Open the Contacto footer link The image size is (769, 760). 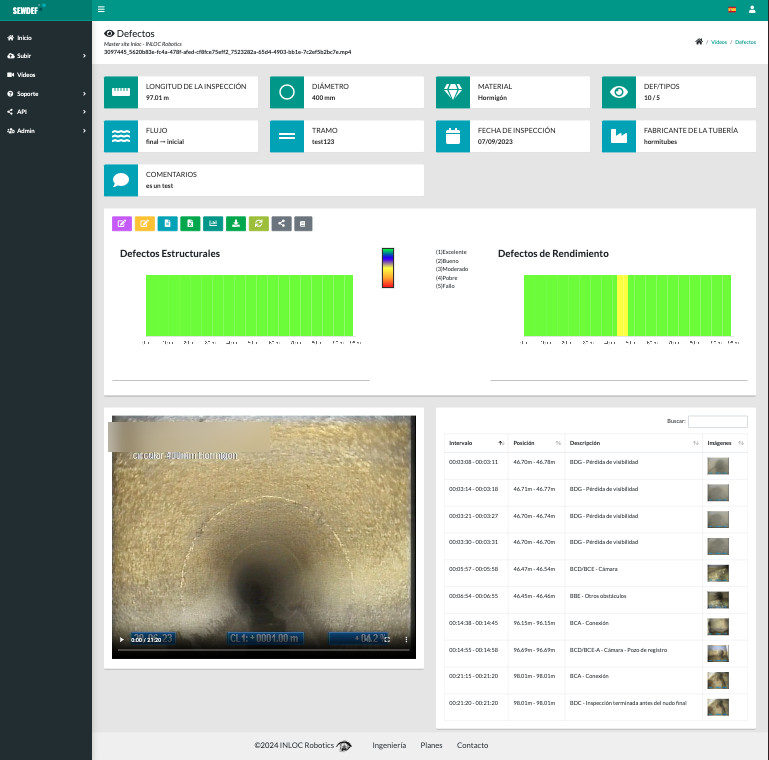tap(472, 745)
